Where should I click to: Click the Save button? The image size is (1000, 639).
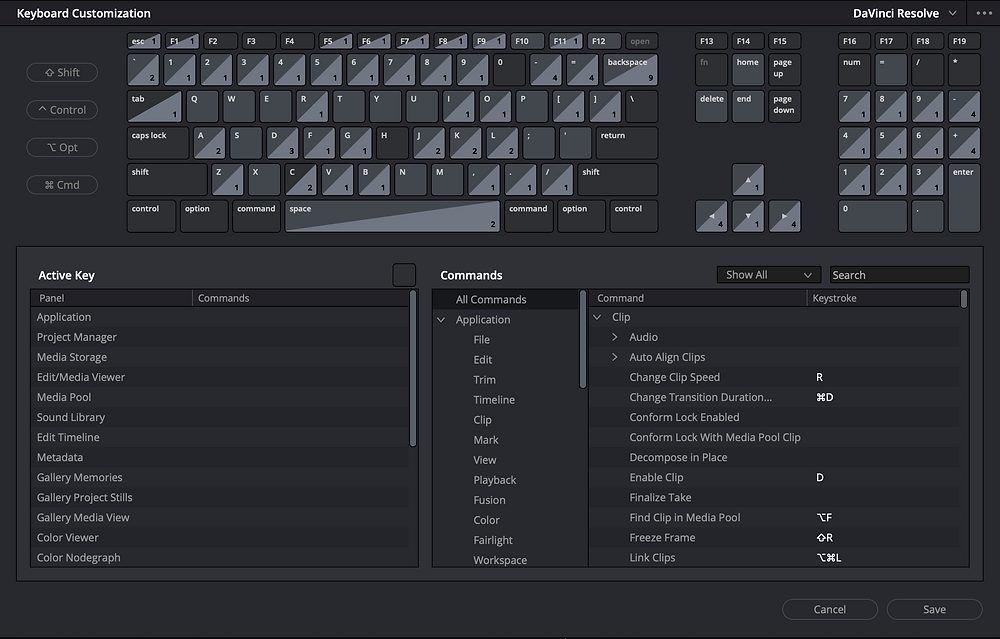[x=933, y=609]
